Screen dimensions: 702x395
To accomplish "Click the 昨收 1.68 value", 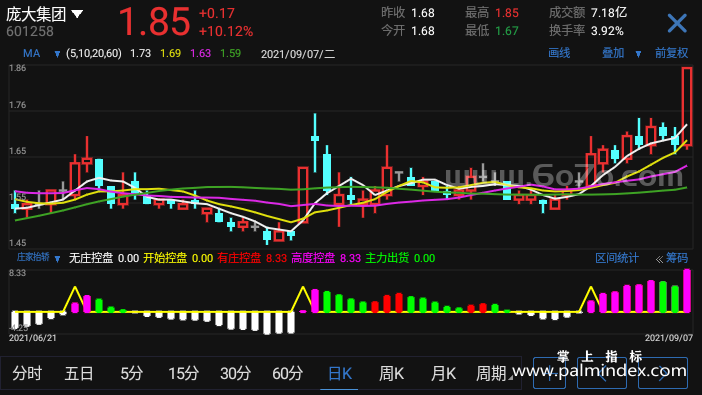I will (x=423, y=13).
